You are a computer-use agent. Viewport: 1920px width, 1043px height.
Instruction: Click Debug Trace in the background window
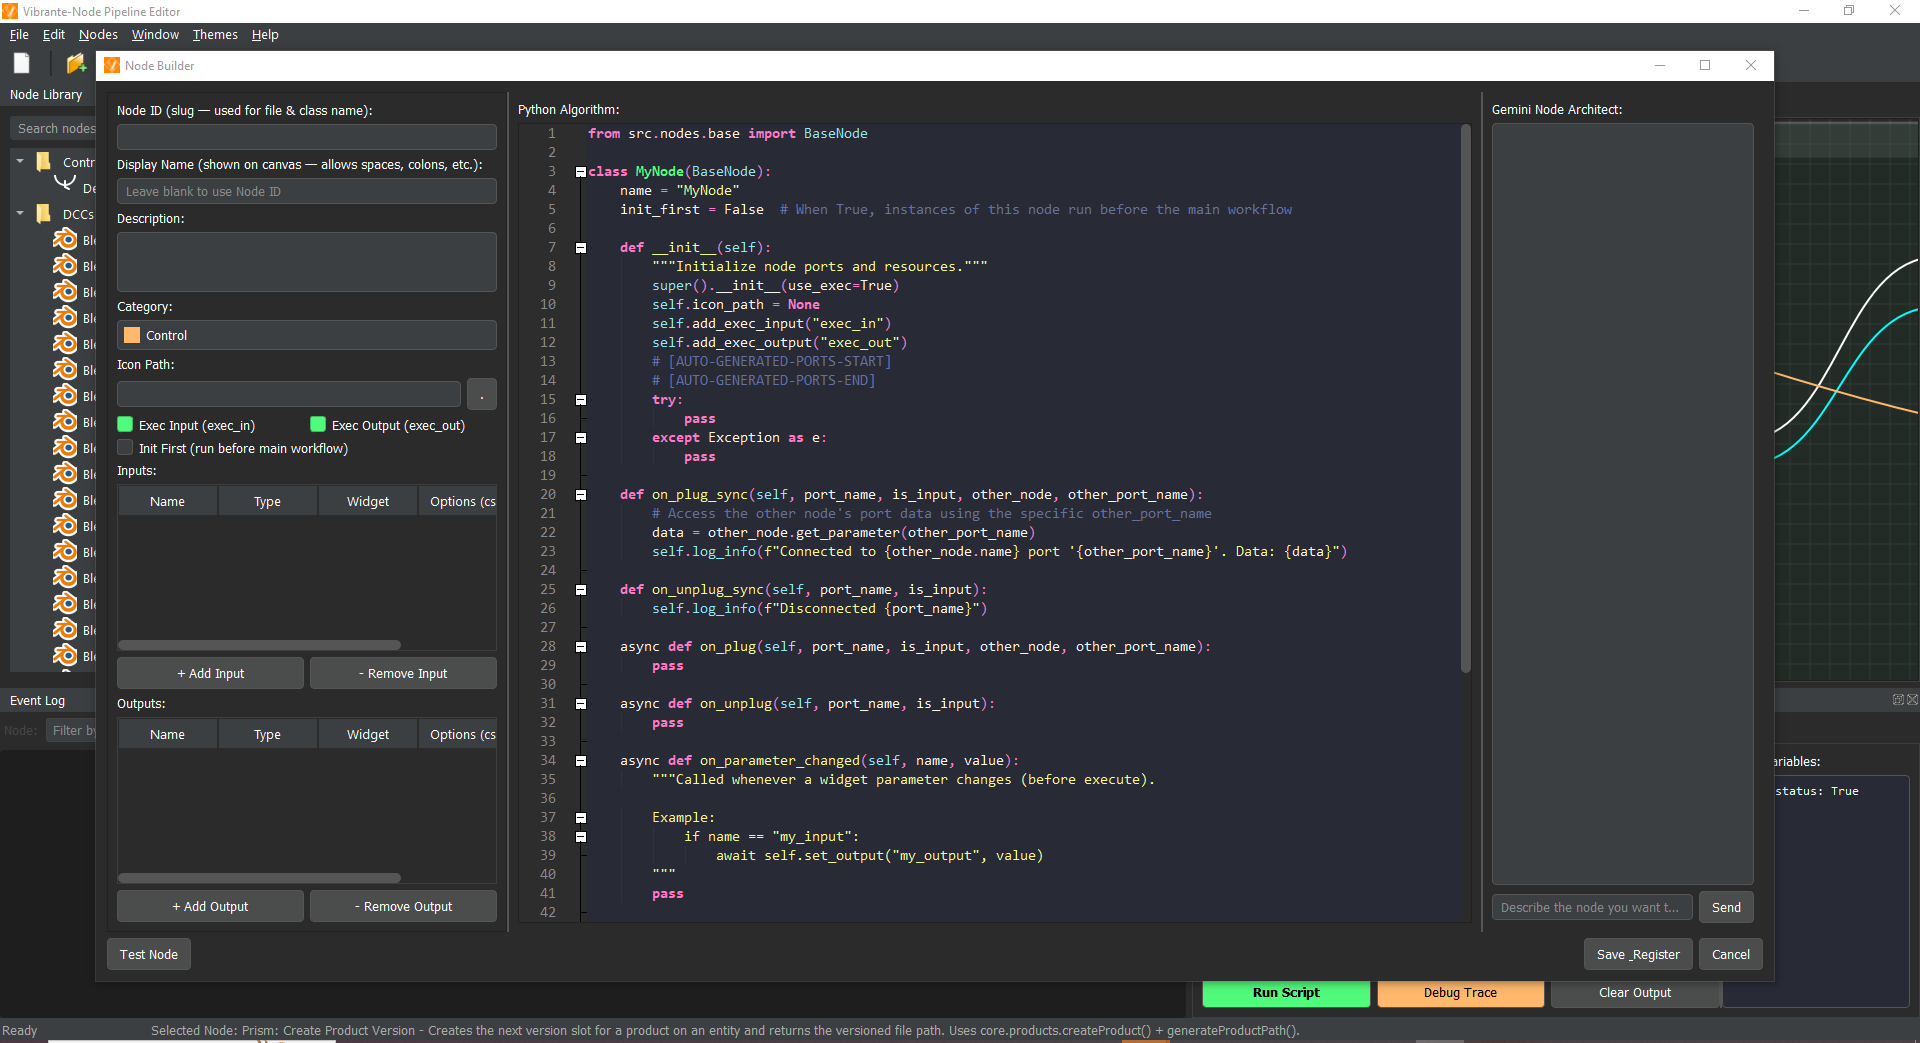(1460, 993)
